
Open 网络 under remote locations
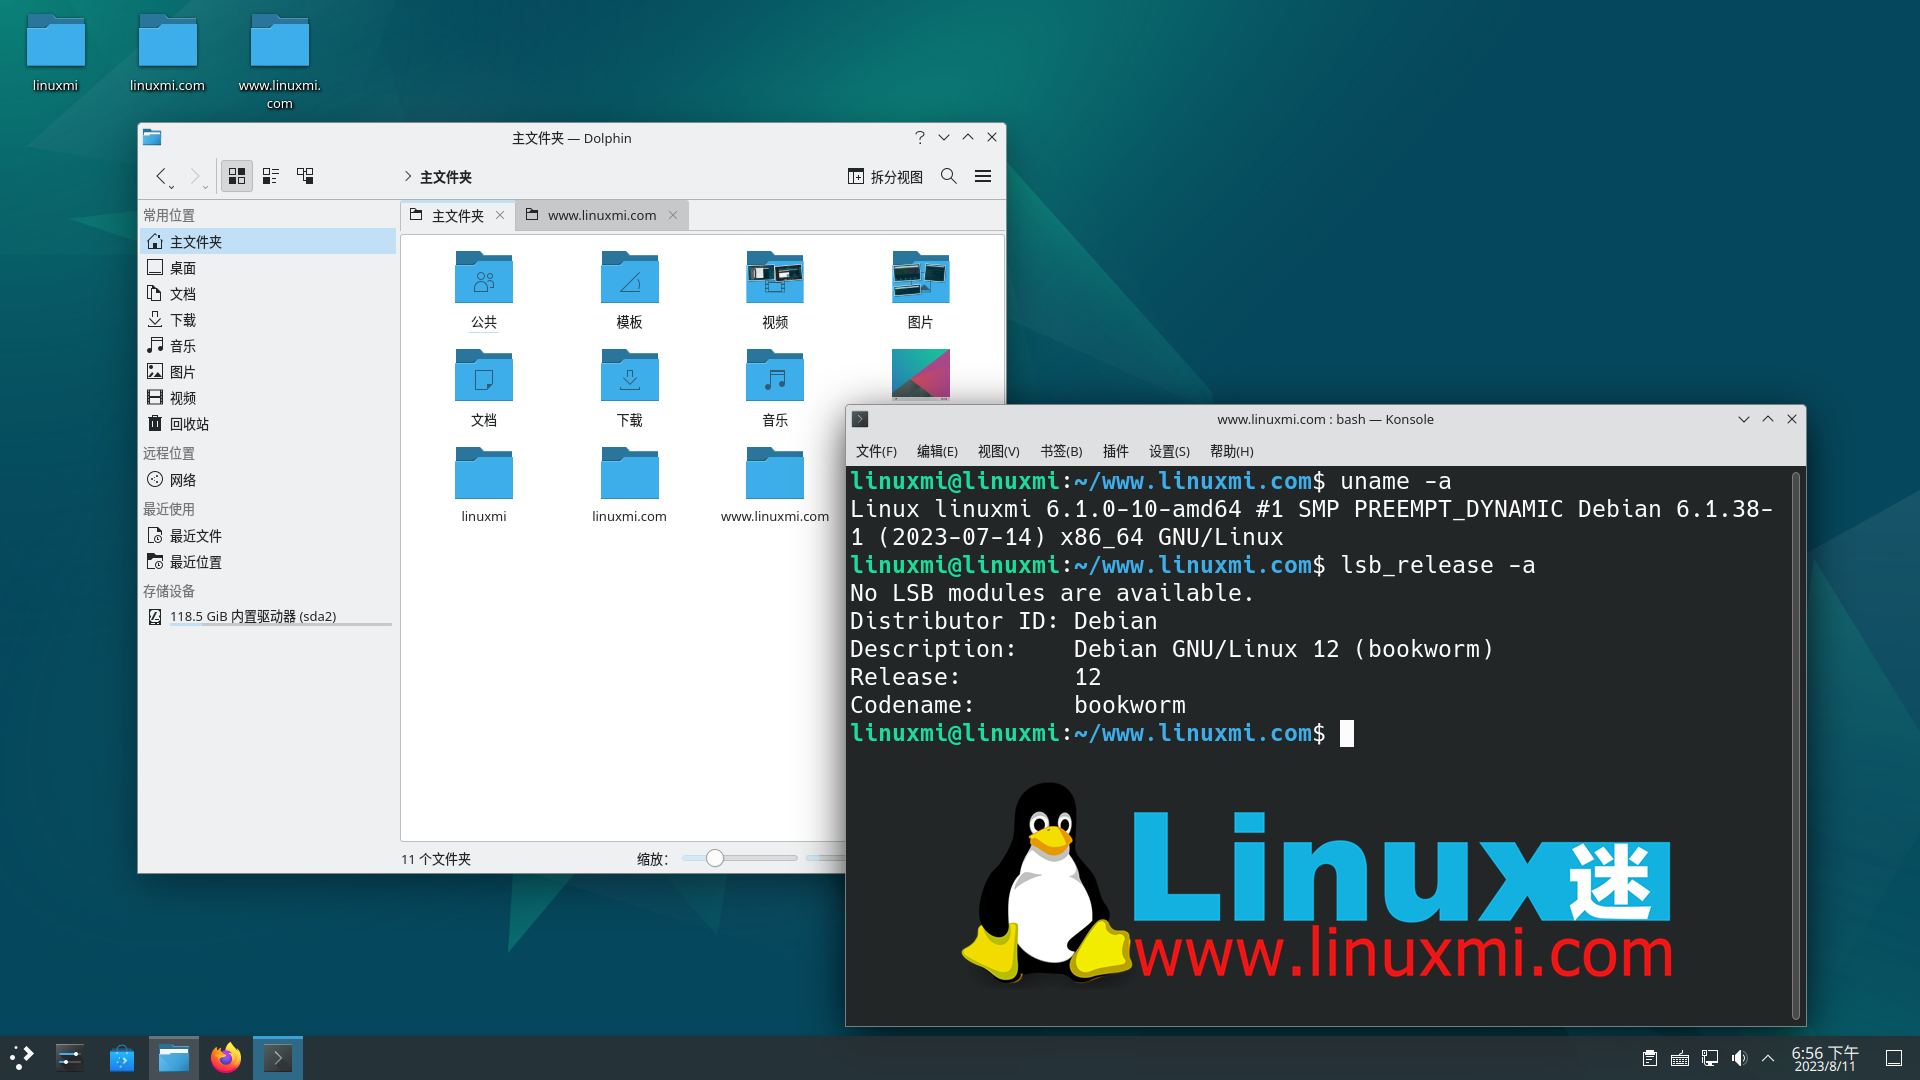(x=268, y=479)
